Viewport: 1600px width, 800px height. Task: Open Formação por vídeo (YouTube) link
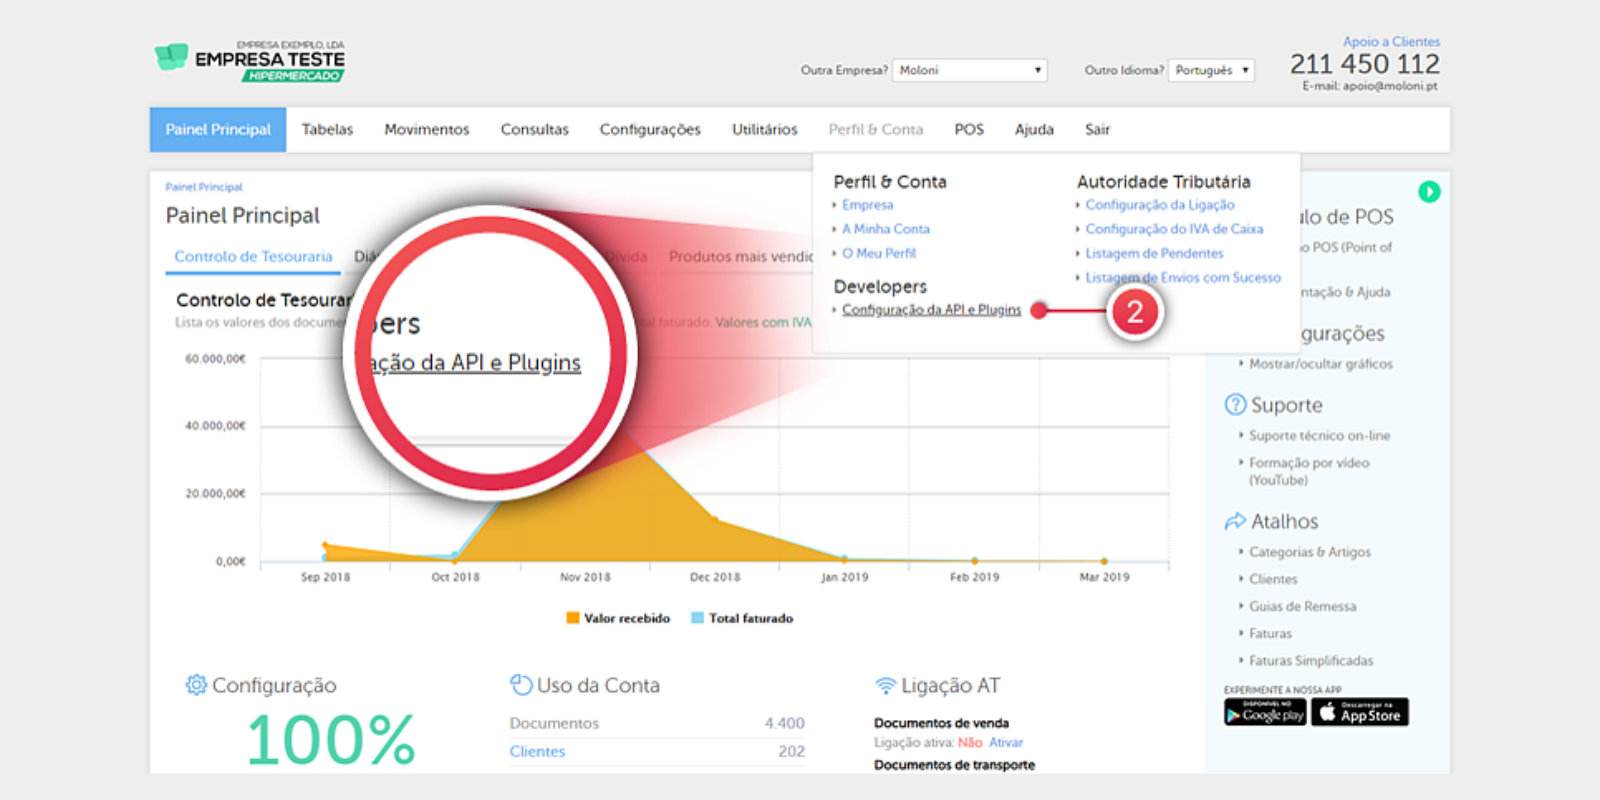pyautogui.click(x=1309, y=471)
